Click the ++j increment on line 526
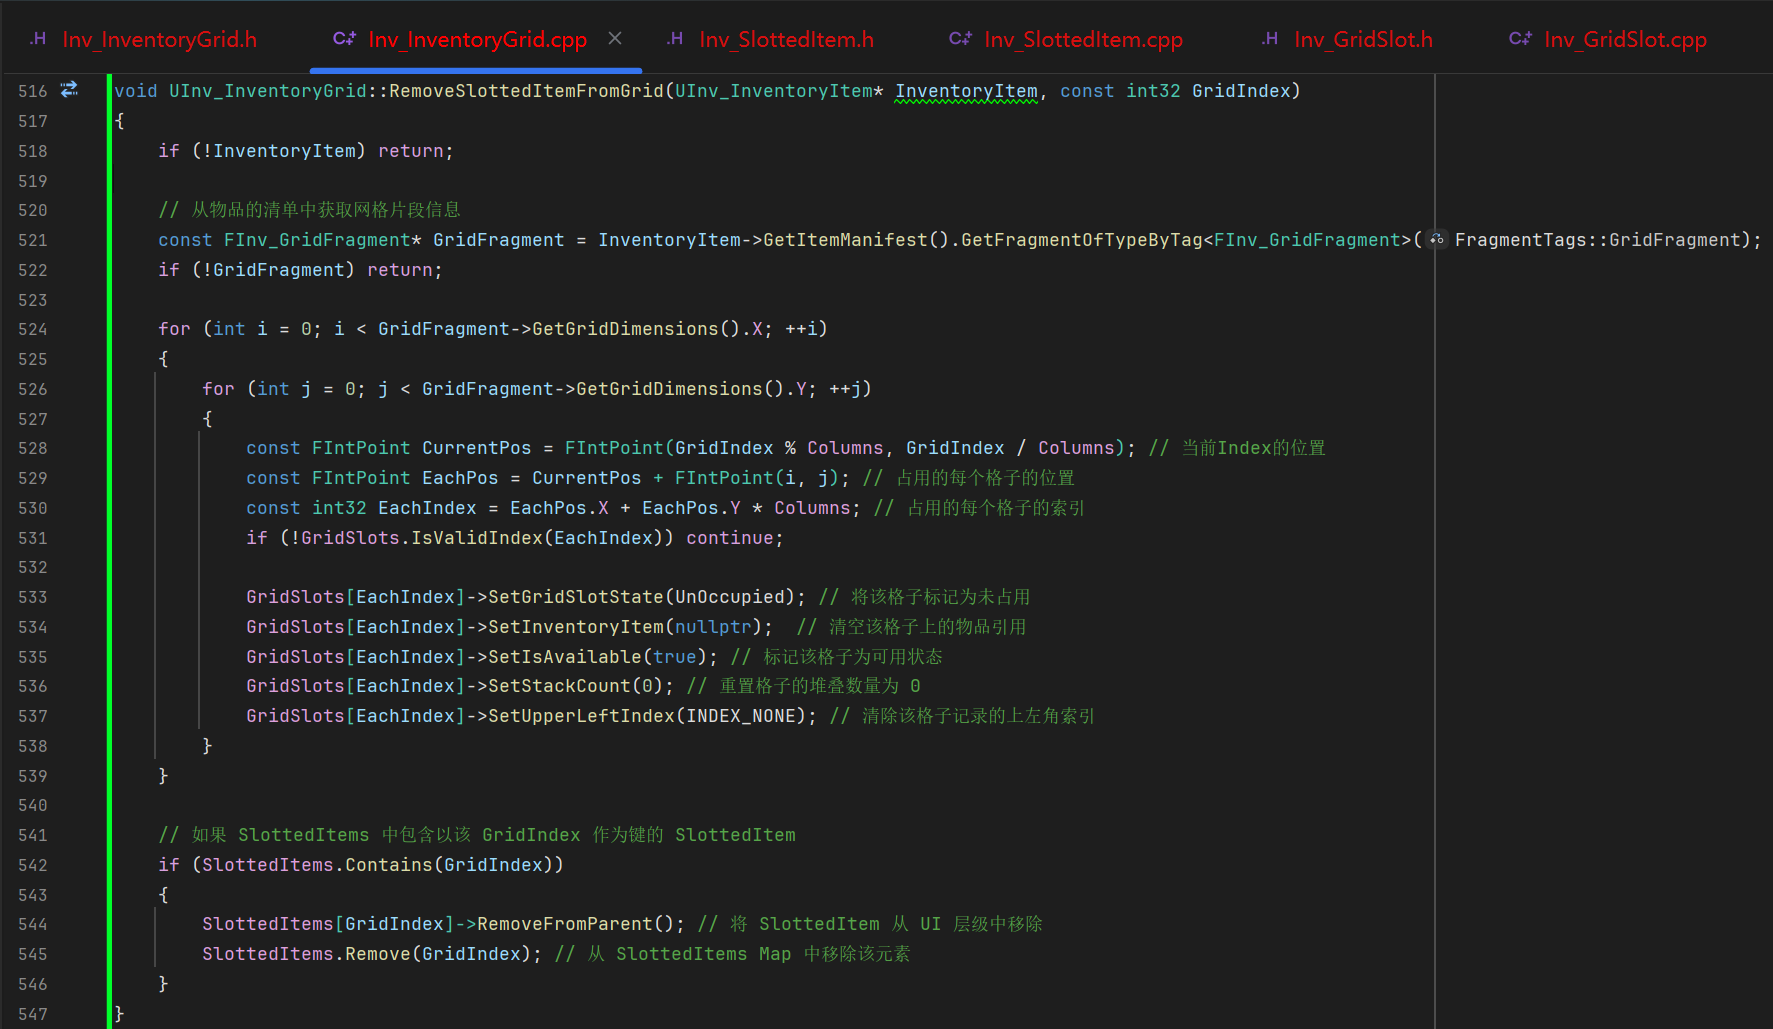 pos(845,389)
